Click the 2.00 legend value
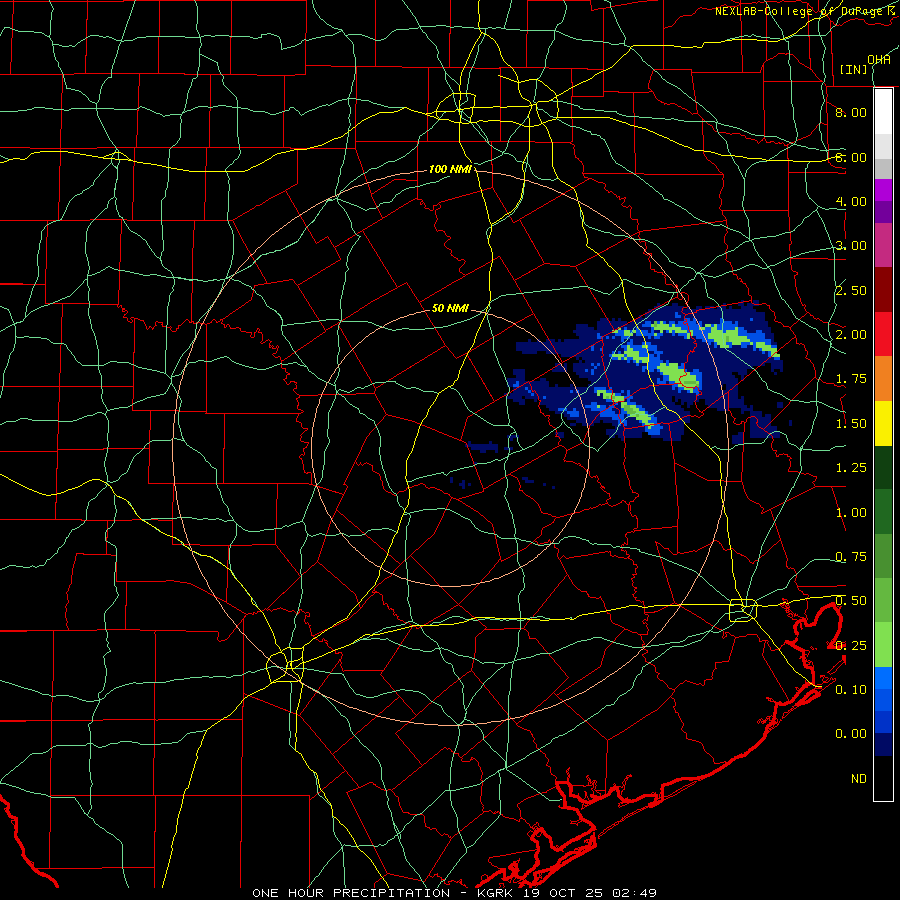Image resolution: width=900 pixels, height=900 pixels. 851,335
